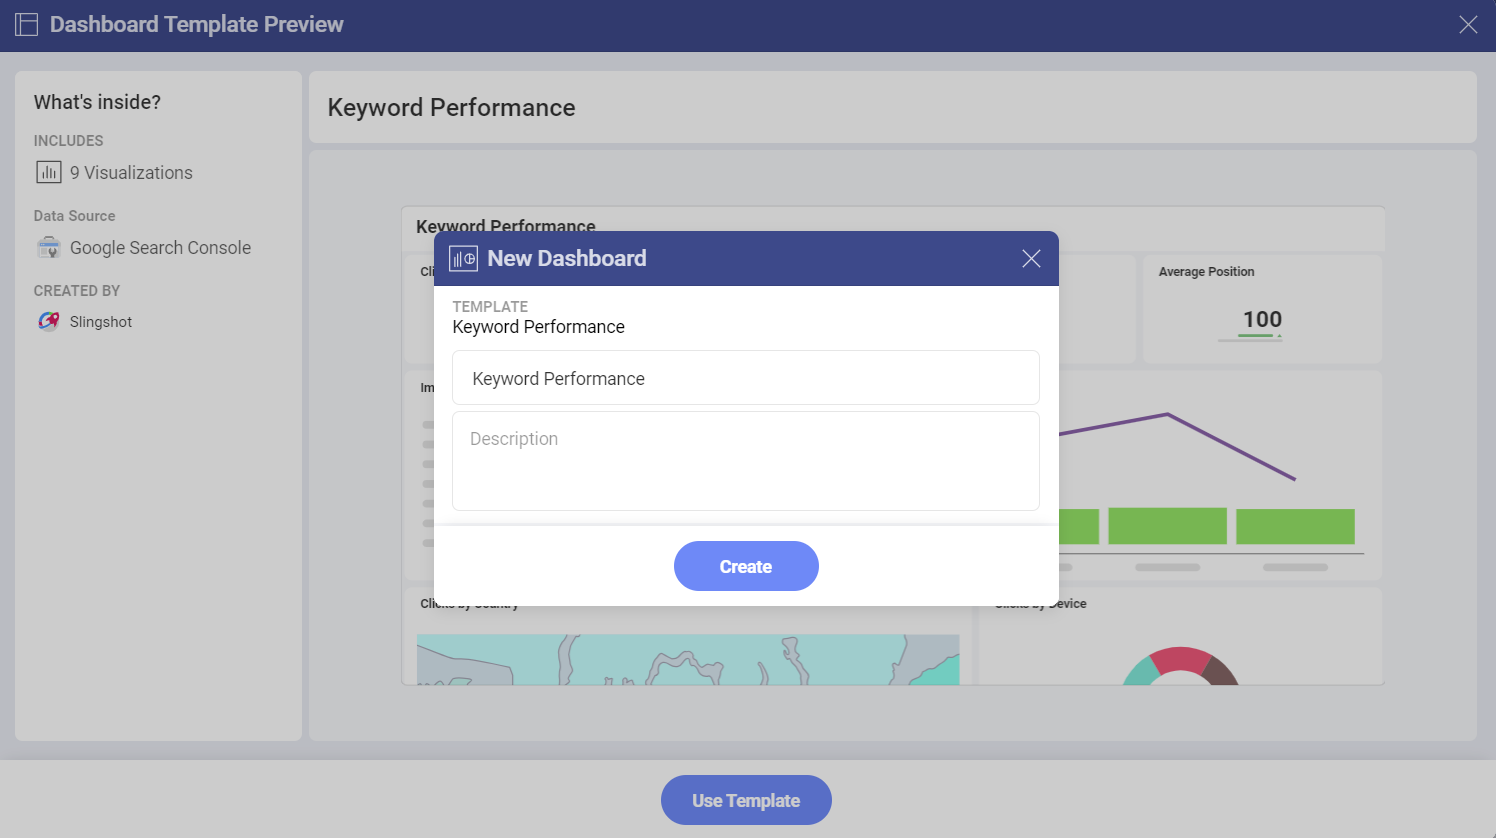Click the 9 Visualizations label
The height and width of the screenshot is (838, 1496).
click(x=131, y=173)
